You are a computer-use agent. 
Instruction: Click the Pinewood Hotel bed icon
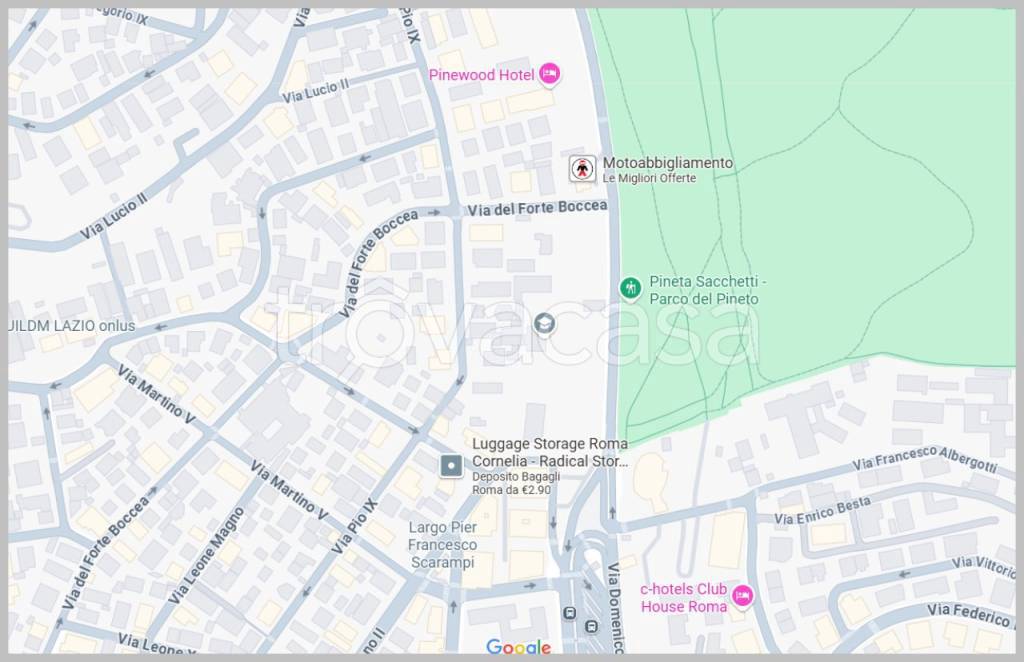(x=549, y=74)
